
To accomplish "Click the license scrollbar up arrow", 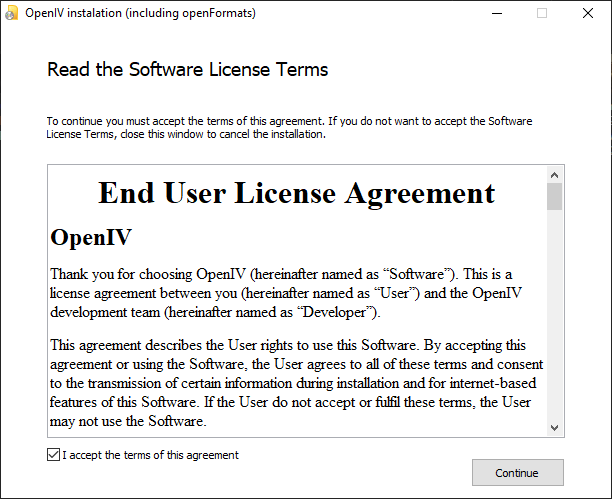I will [554, 175].
